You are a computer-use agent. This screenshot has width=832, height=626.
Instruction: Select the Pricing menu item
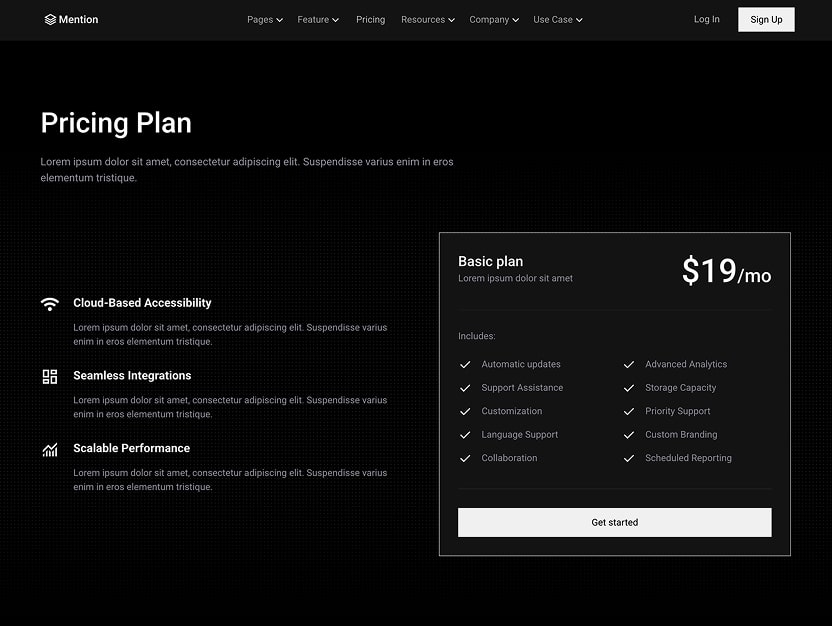point(370,19)
